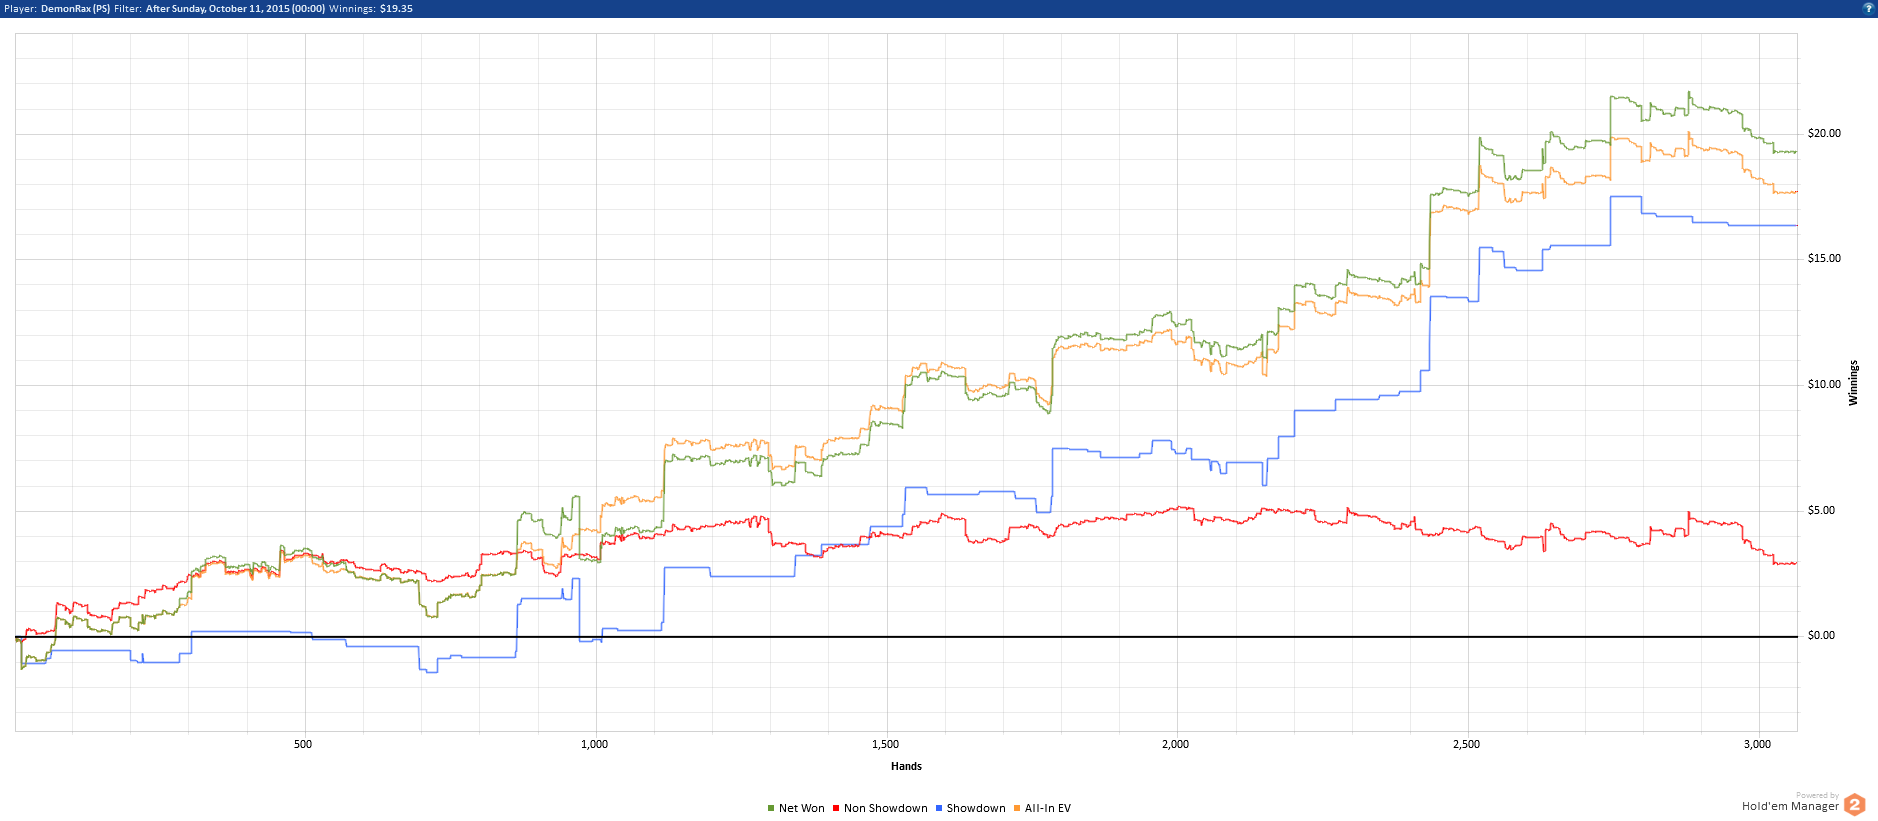Click the $10.00 winnings axis label
Viewport: 1878px width, 821px height.
1824,384
